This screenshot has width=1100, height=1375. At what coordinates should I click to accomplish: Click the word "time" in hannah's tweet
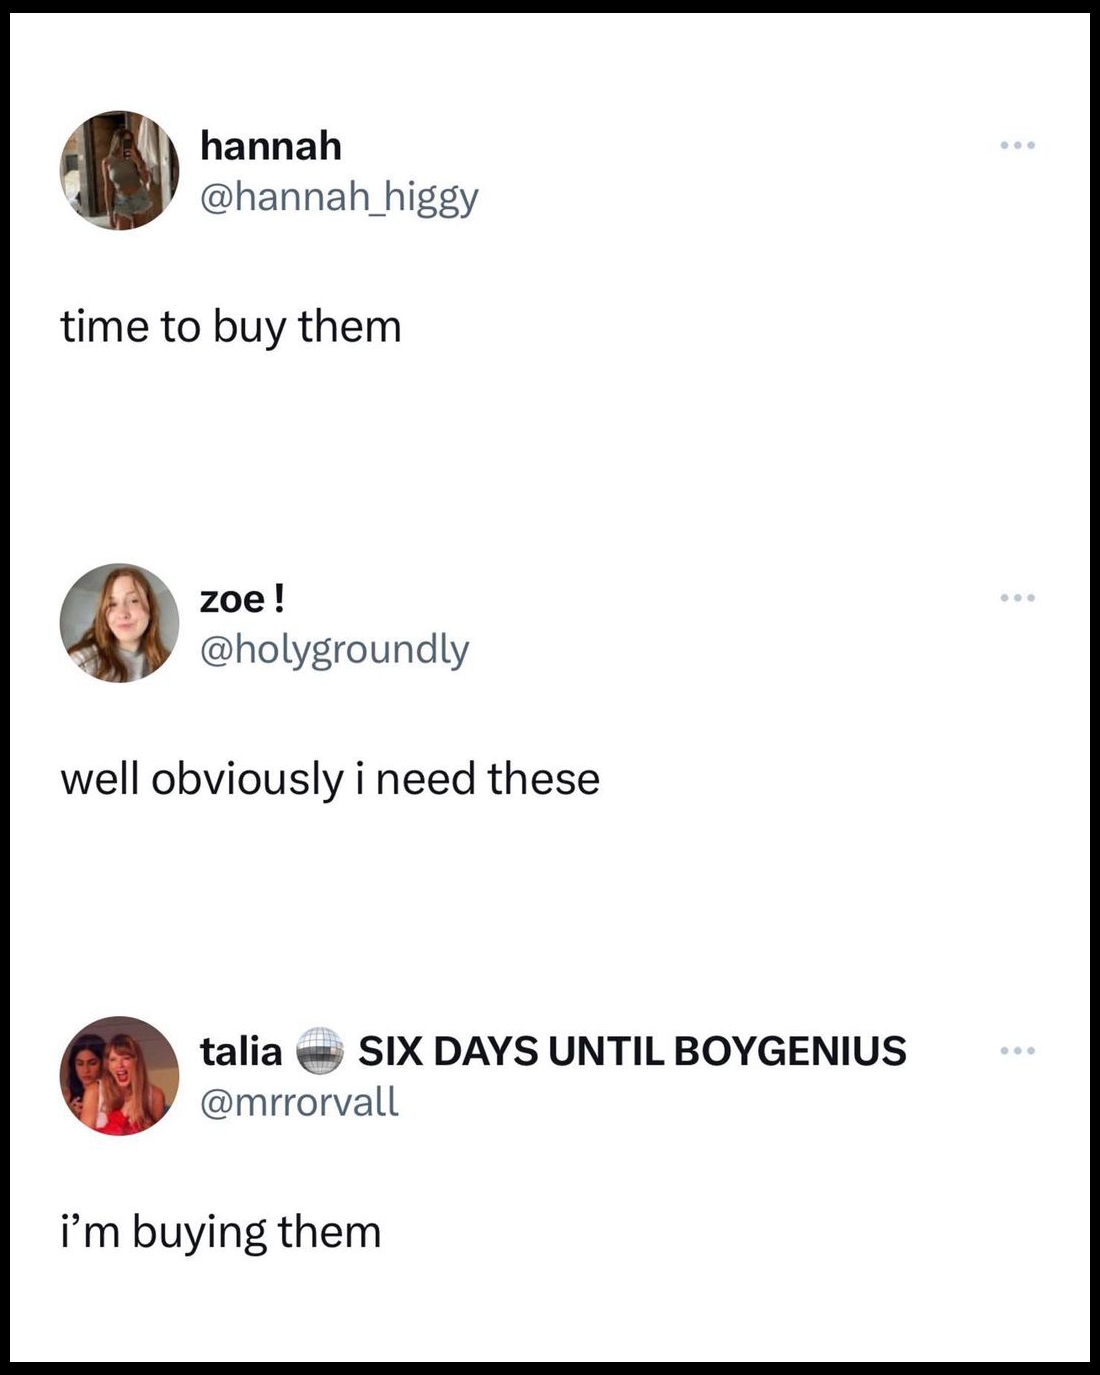(x=95, y=327)
